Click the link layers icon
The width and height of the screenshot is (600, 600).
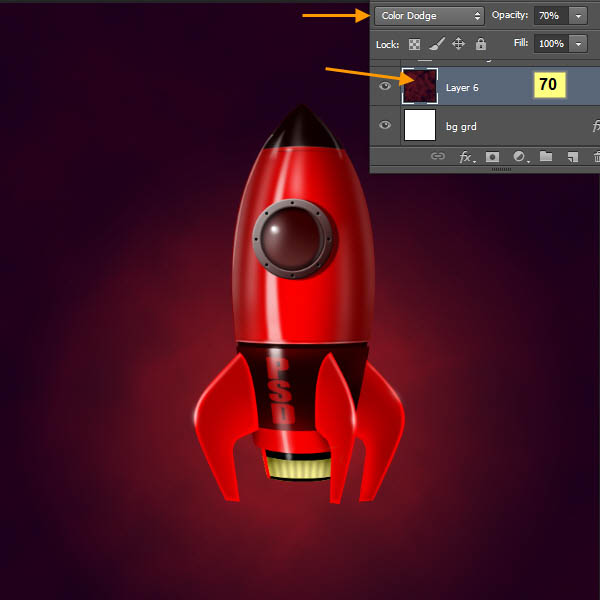point(437,157)
